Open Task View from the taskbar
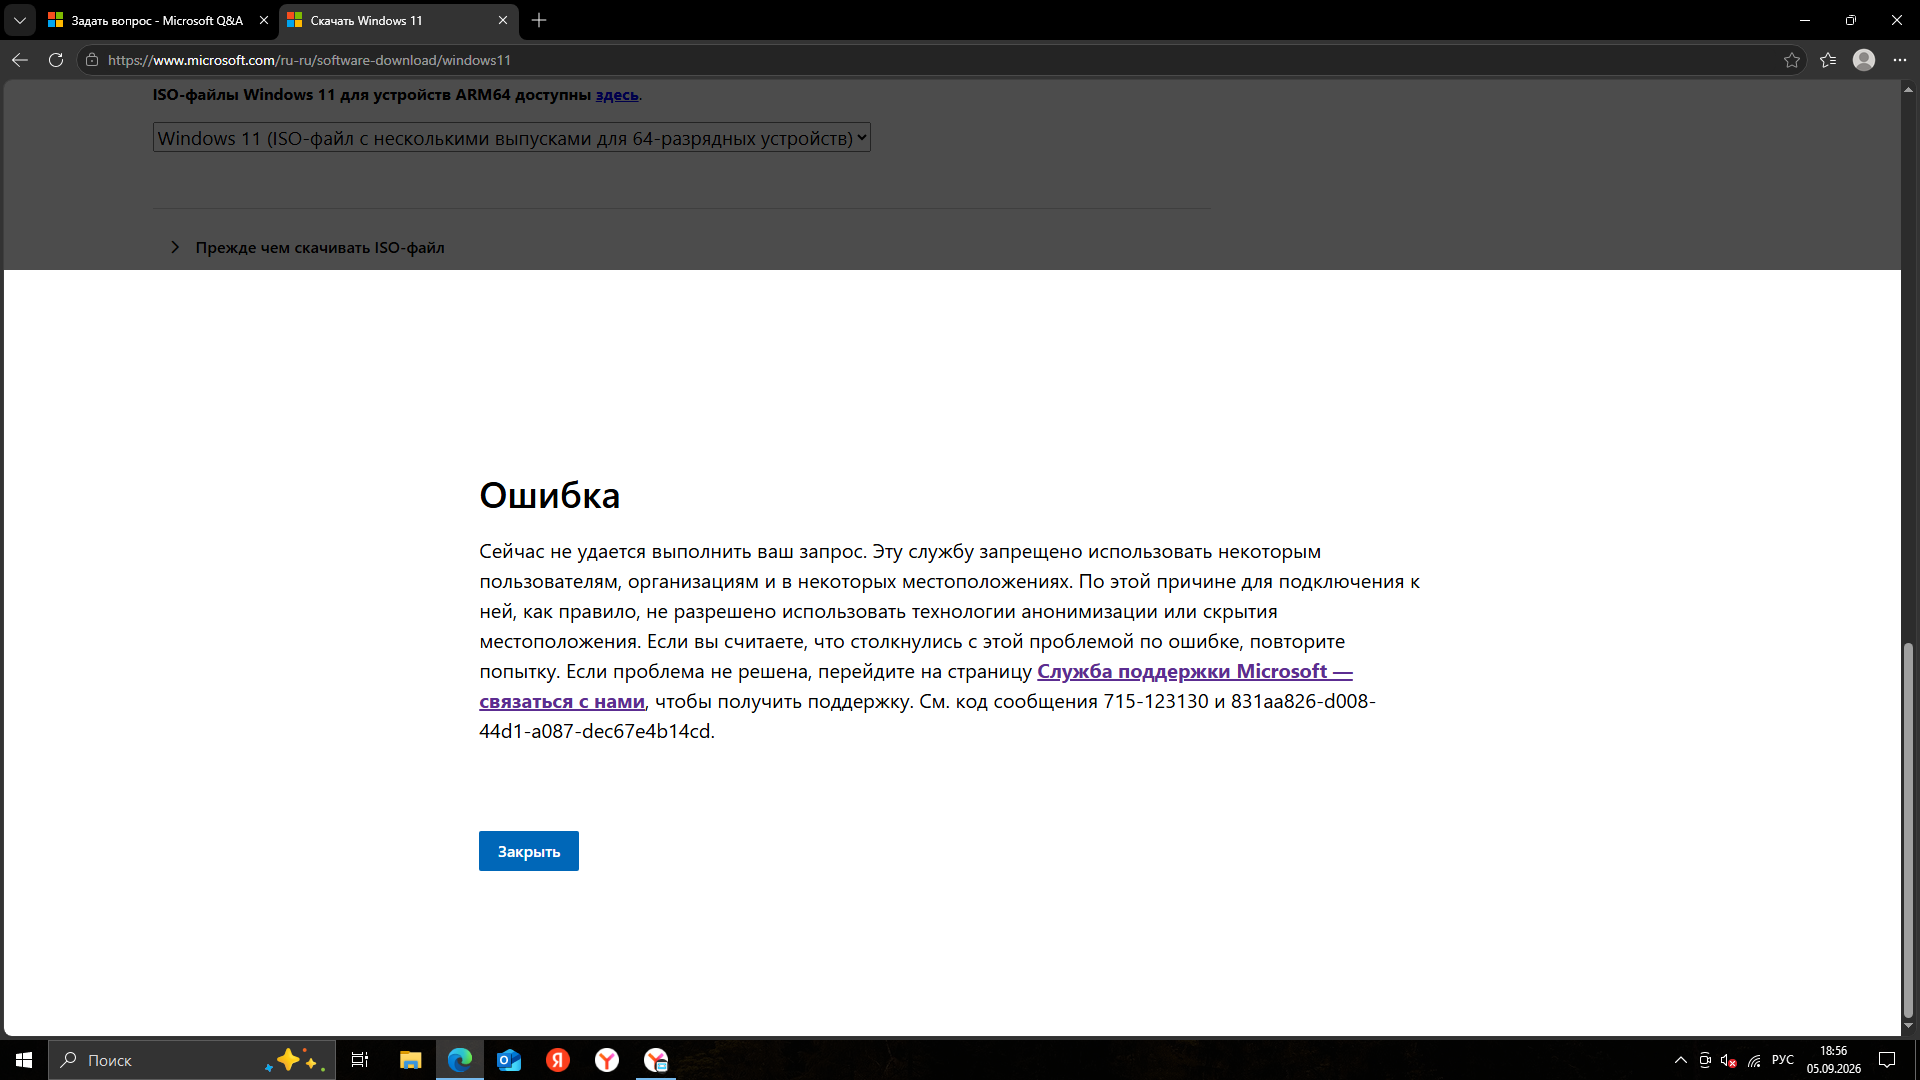The width and height of the screenshot is (1920, 1080). click(x=360, y=1060)
